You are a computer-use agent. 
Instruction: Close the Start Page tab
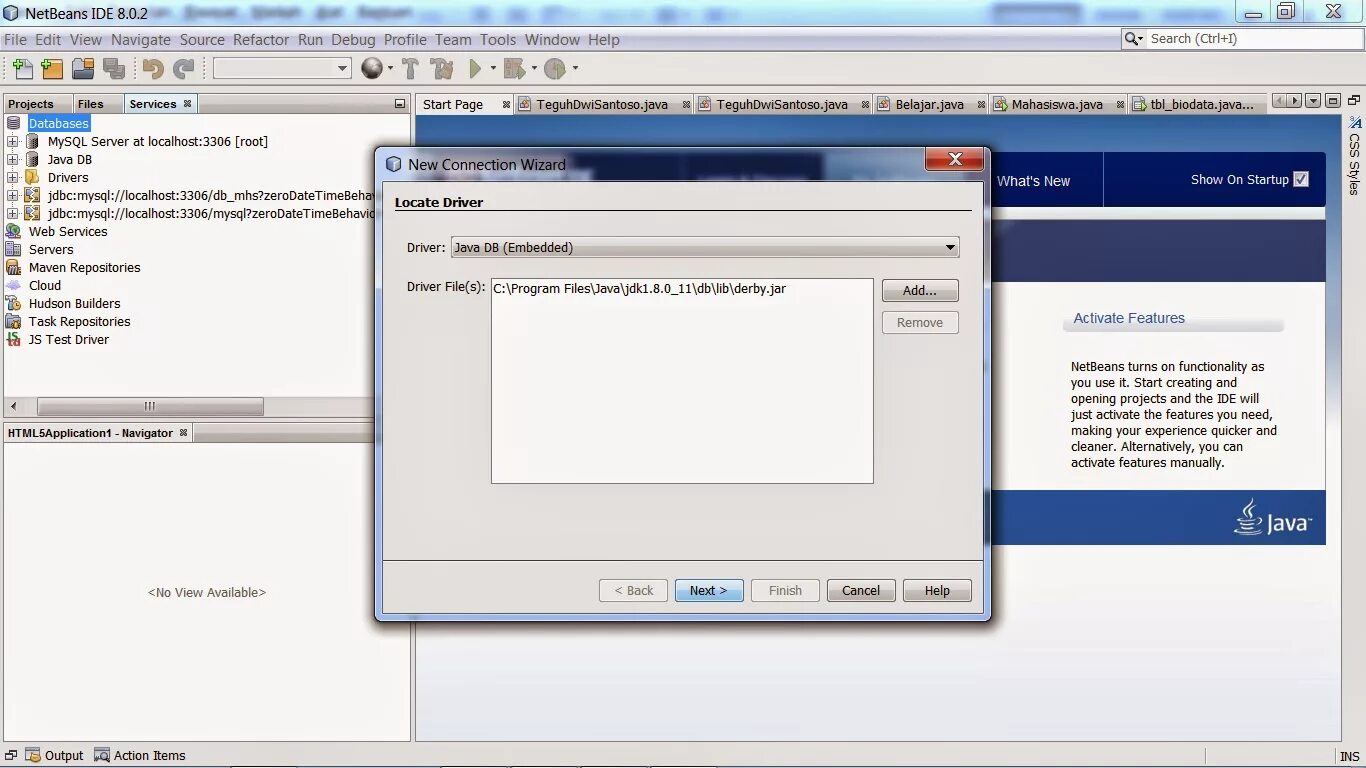point(506,104)
